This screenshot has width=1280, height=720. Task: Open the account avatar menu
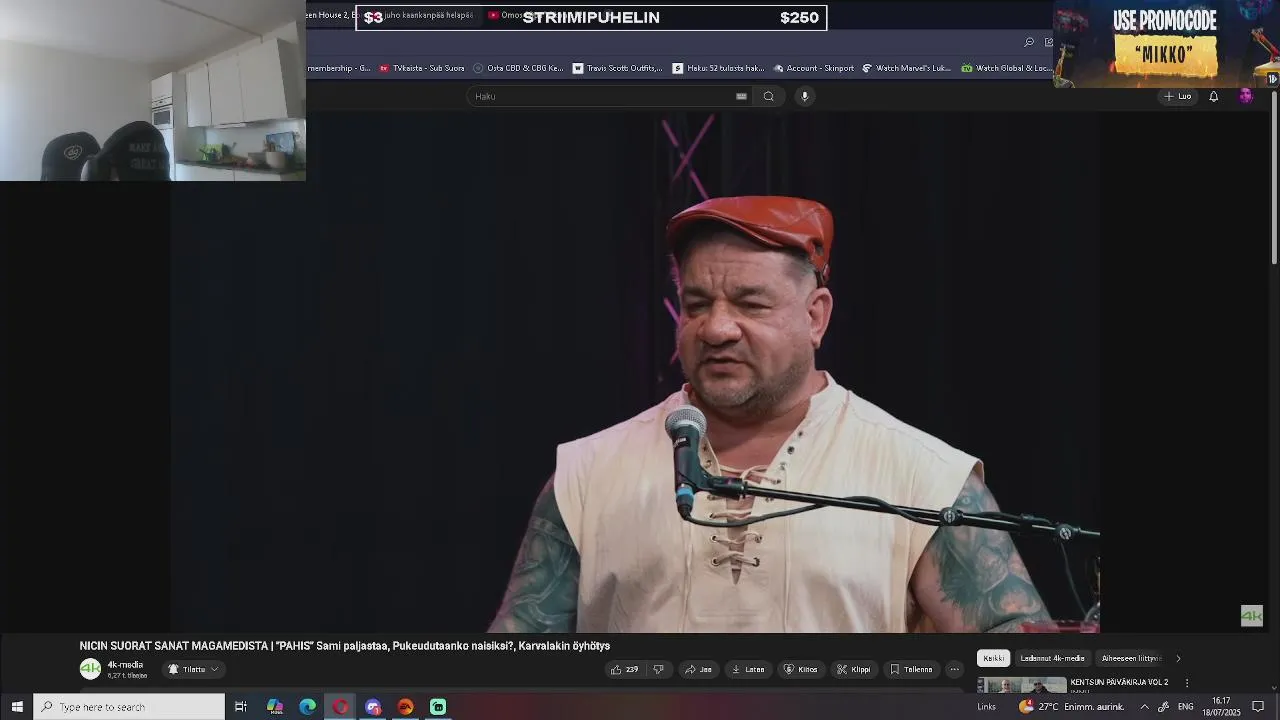coord(1245,96)
